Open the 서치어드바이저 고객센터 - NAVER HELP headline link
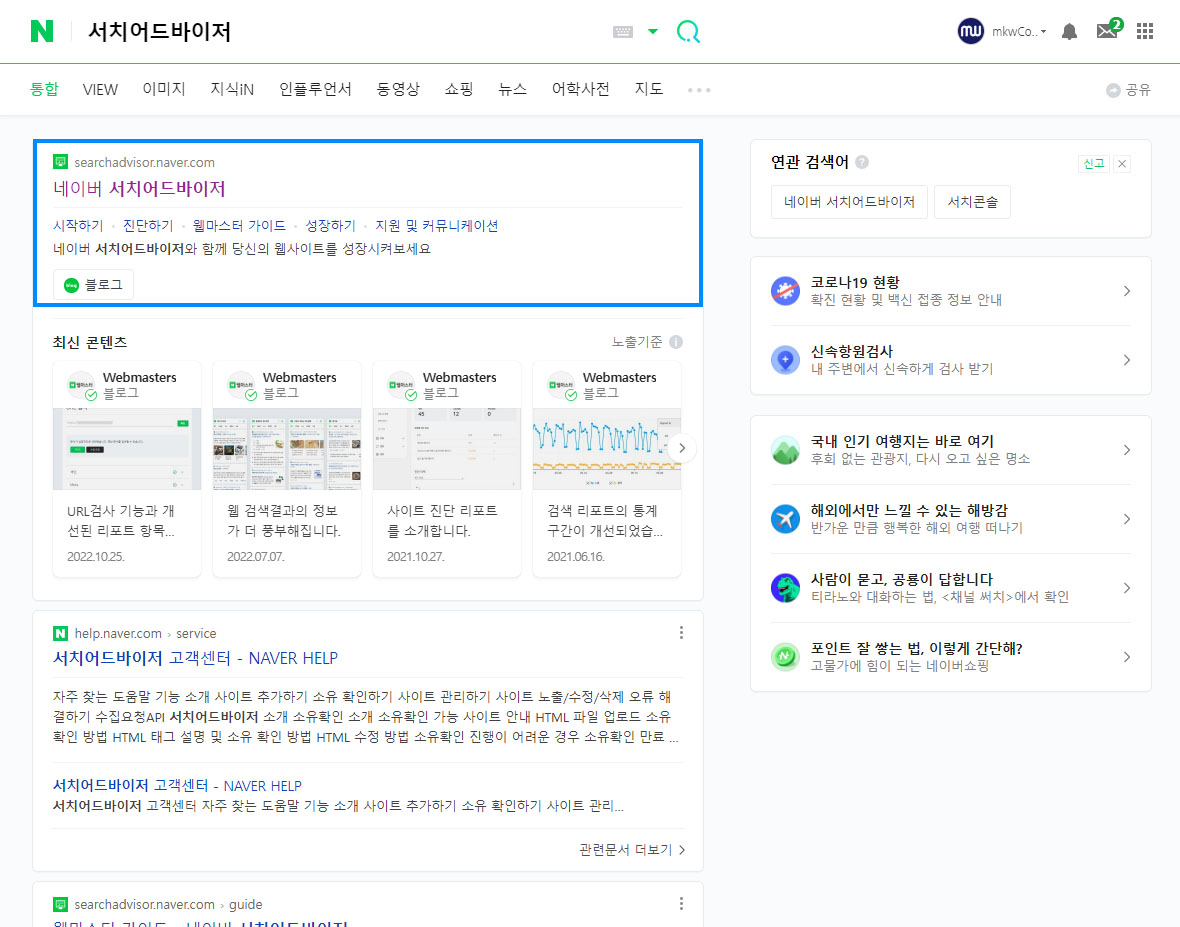The width and height of the screenshot is (1180, 927). coord(195,658)
